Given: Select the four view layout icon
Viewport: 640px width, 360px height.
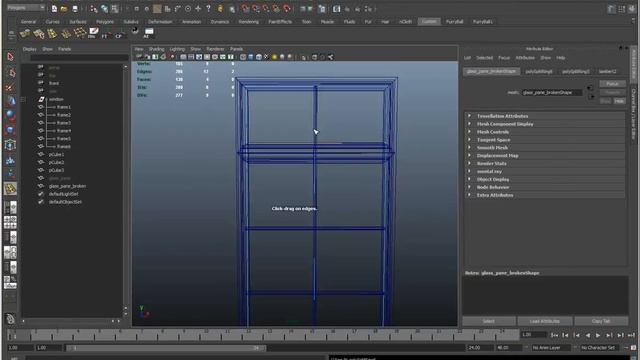Looking at the screenshot, I should point(10,222).
